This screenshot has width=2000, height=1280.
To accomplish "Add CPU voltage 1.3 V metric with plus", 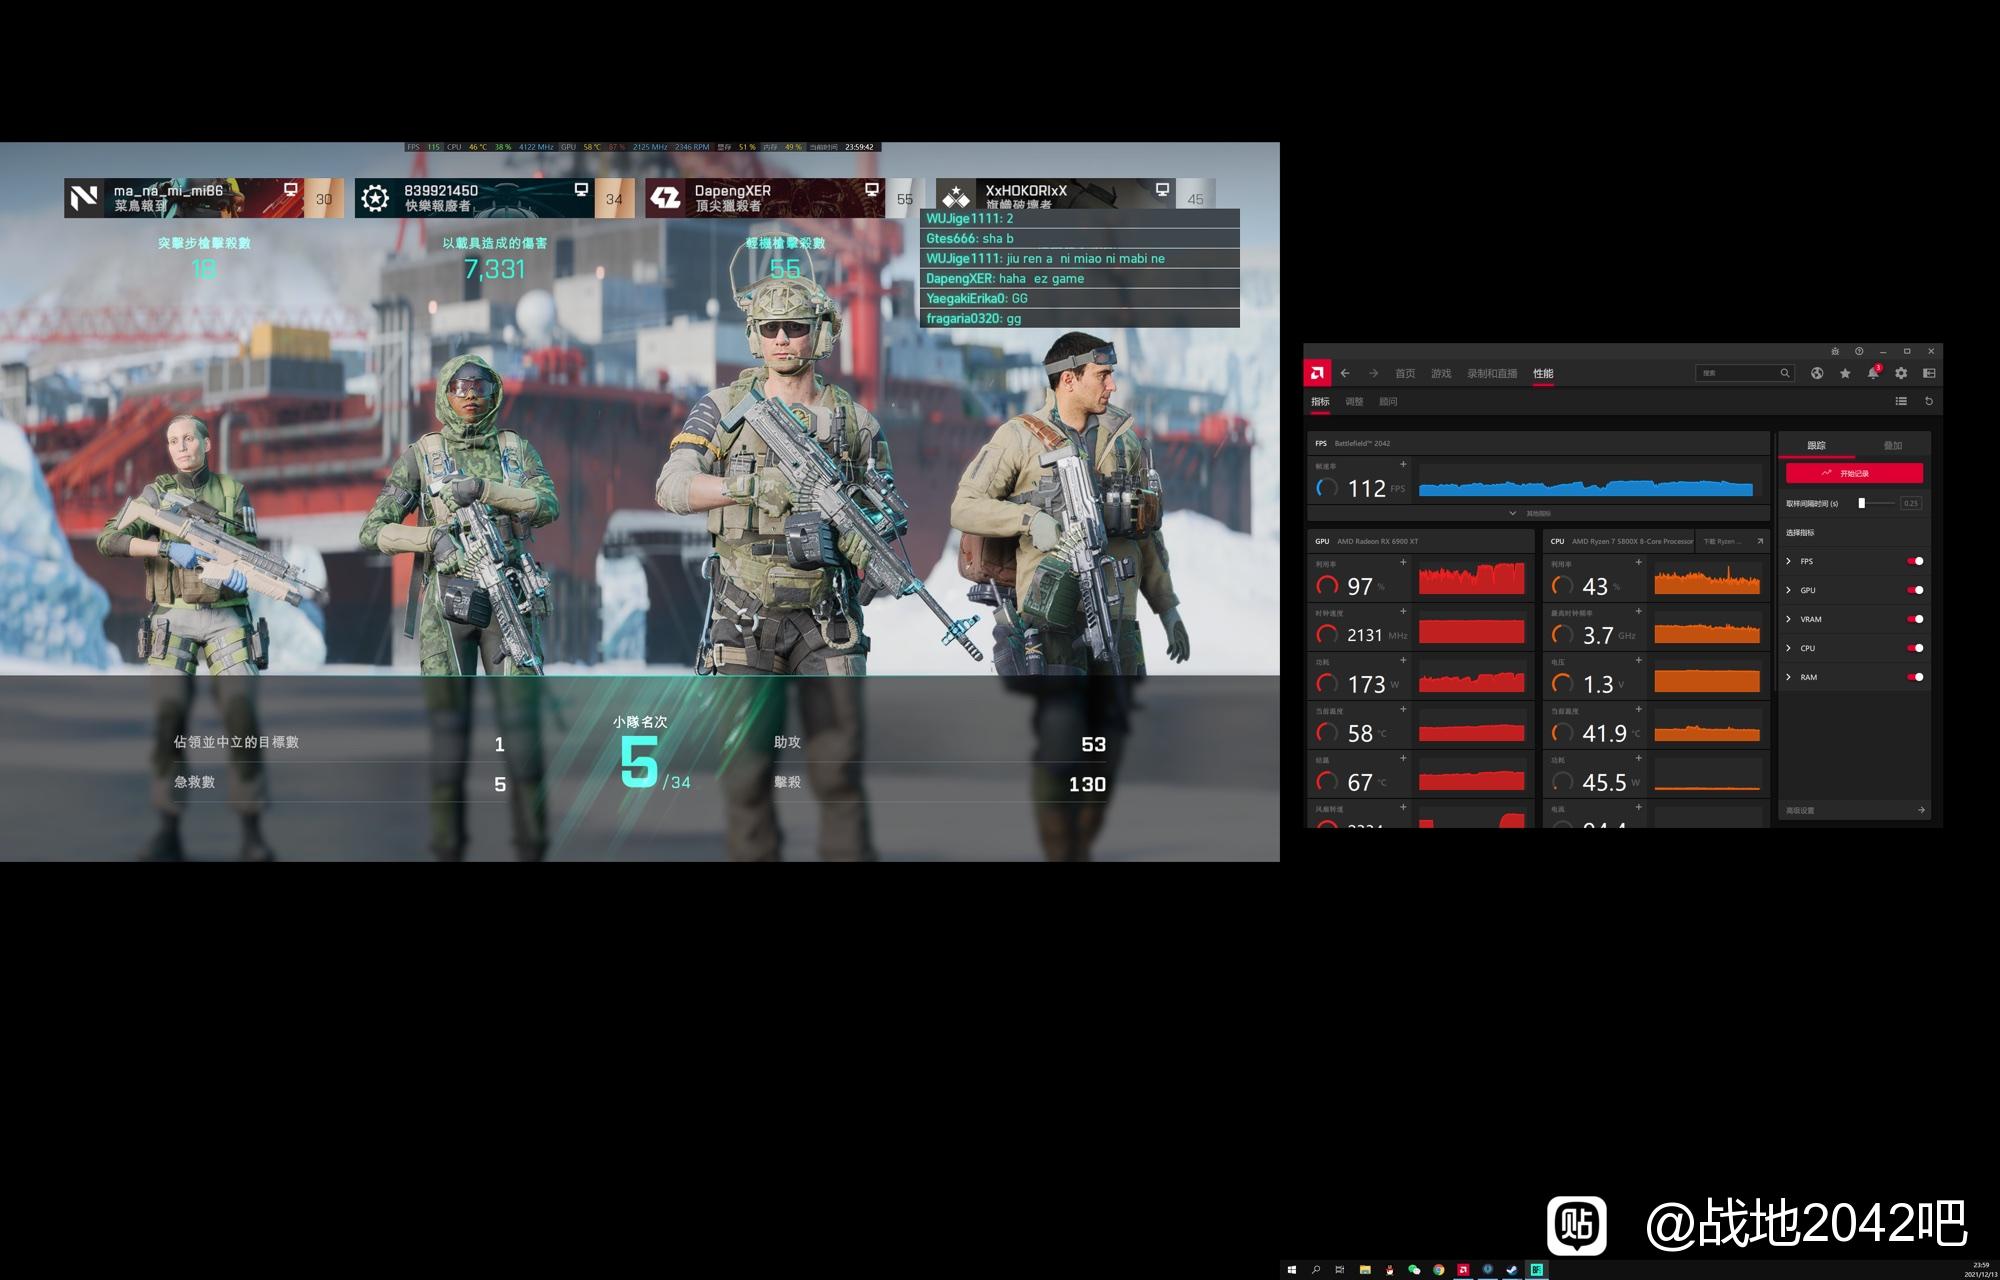I will point(1638,660).
